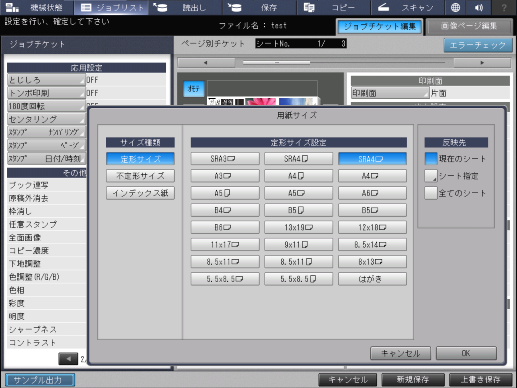
Task: Choose はがき postcard paper size
Action: (x=373, y=279)
